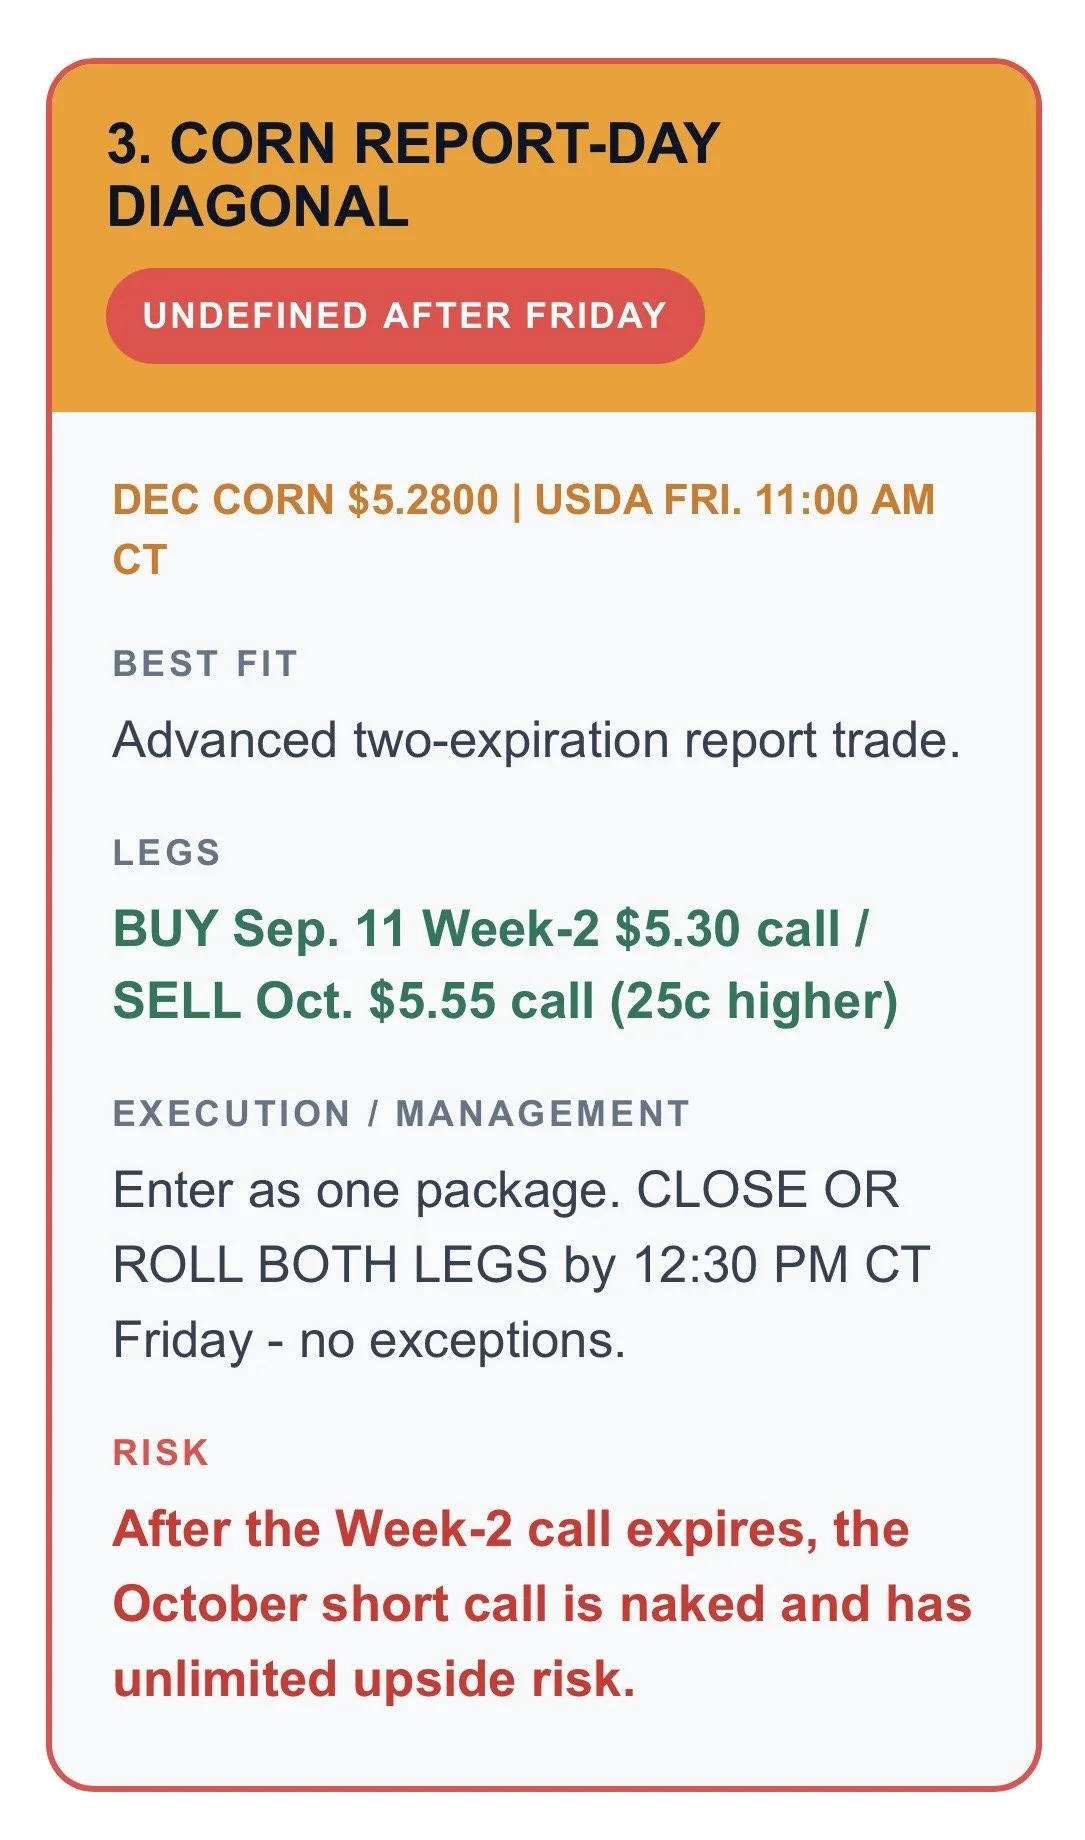Select the Corn Report-Day Diagonal title
The height and width of the screenshot is (1840, 1085).
tap(413, 174)
